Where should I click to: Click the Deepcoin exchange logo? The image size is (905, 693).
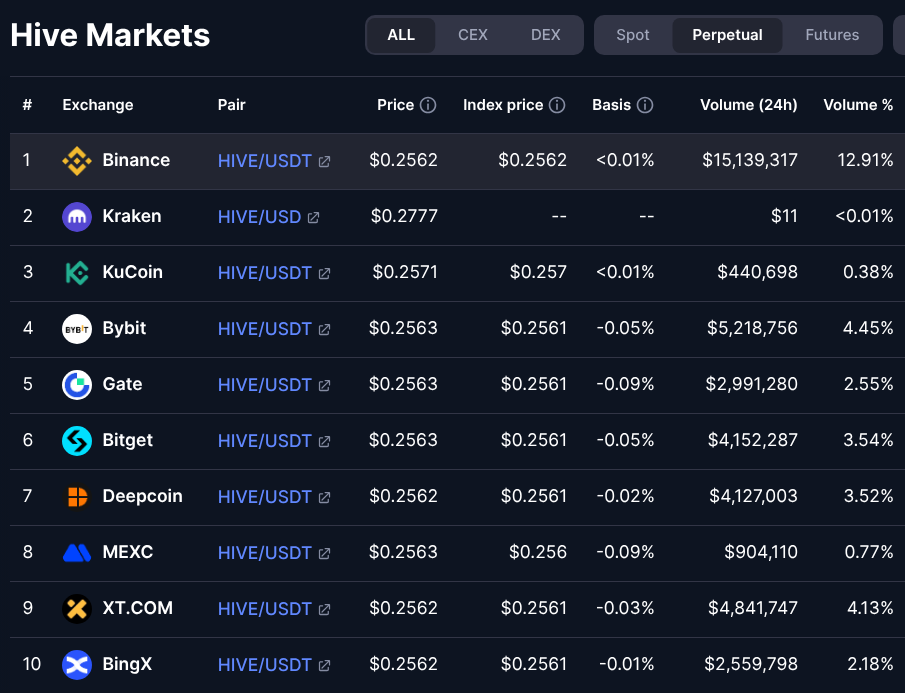pyautogui.click(x=77, y=496)
